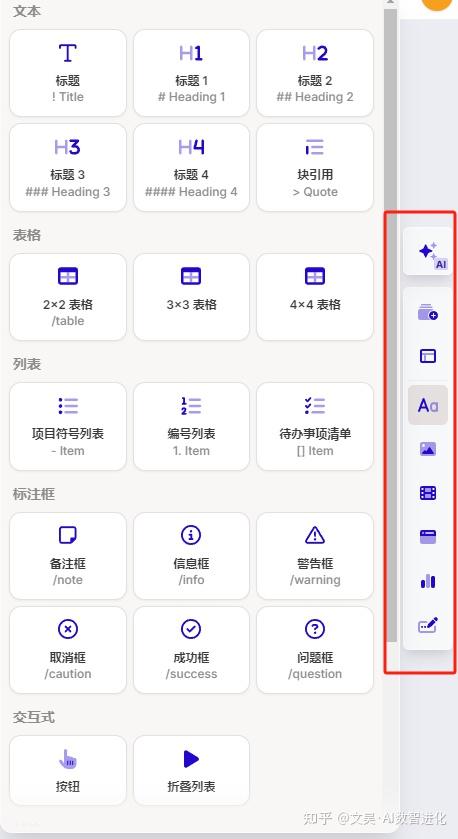Insert the 折叠列表 toggle list block
The image size is (458, 839).
pyautogui.click(x=192, y=771)
